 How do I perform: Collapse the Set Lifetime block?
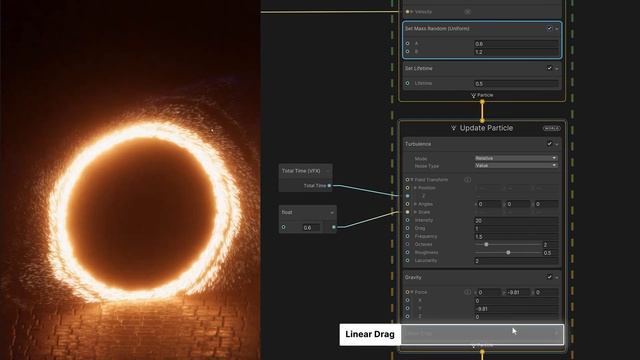[557, 69]
